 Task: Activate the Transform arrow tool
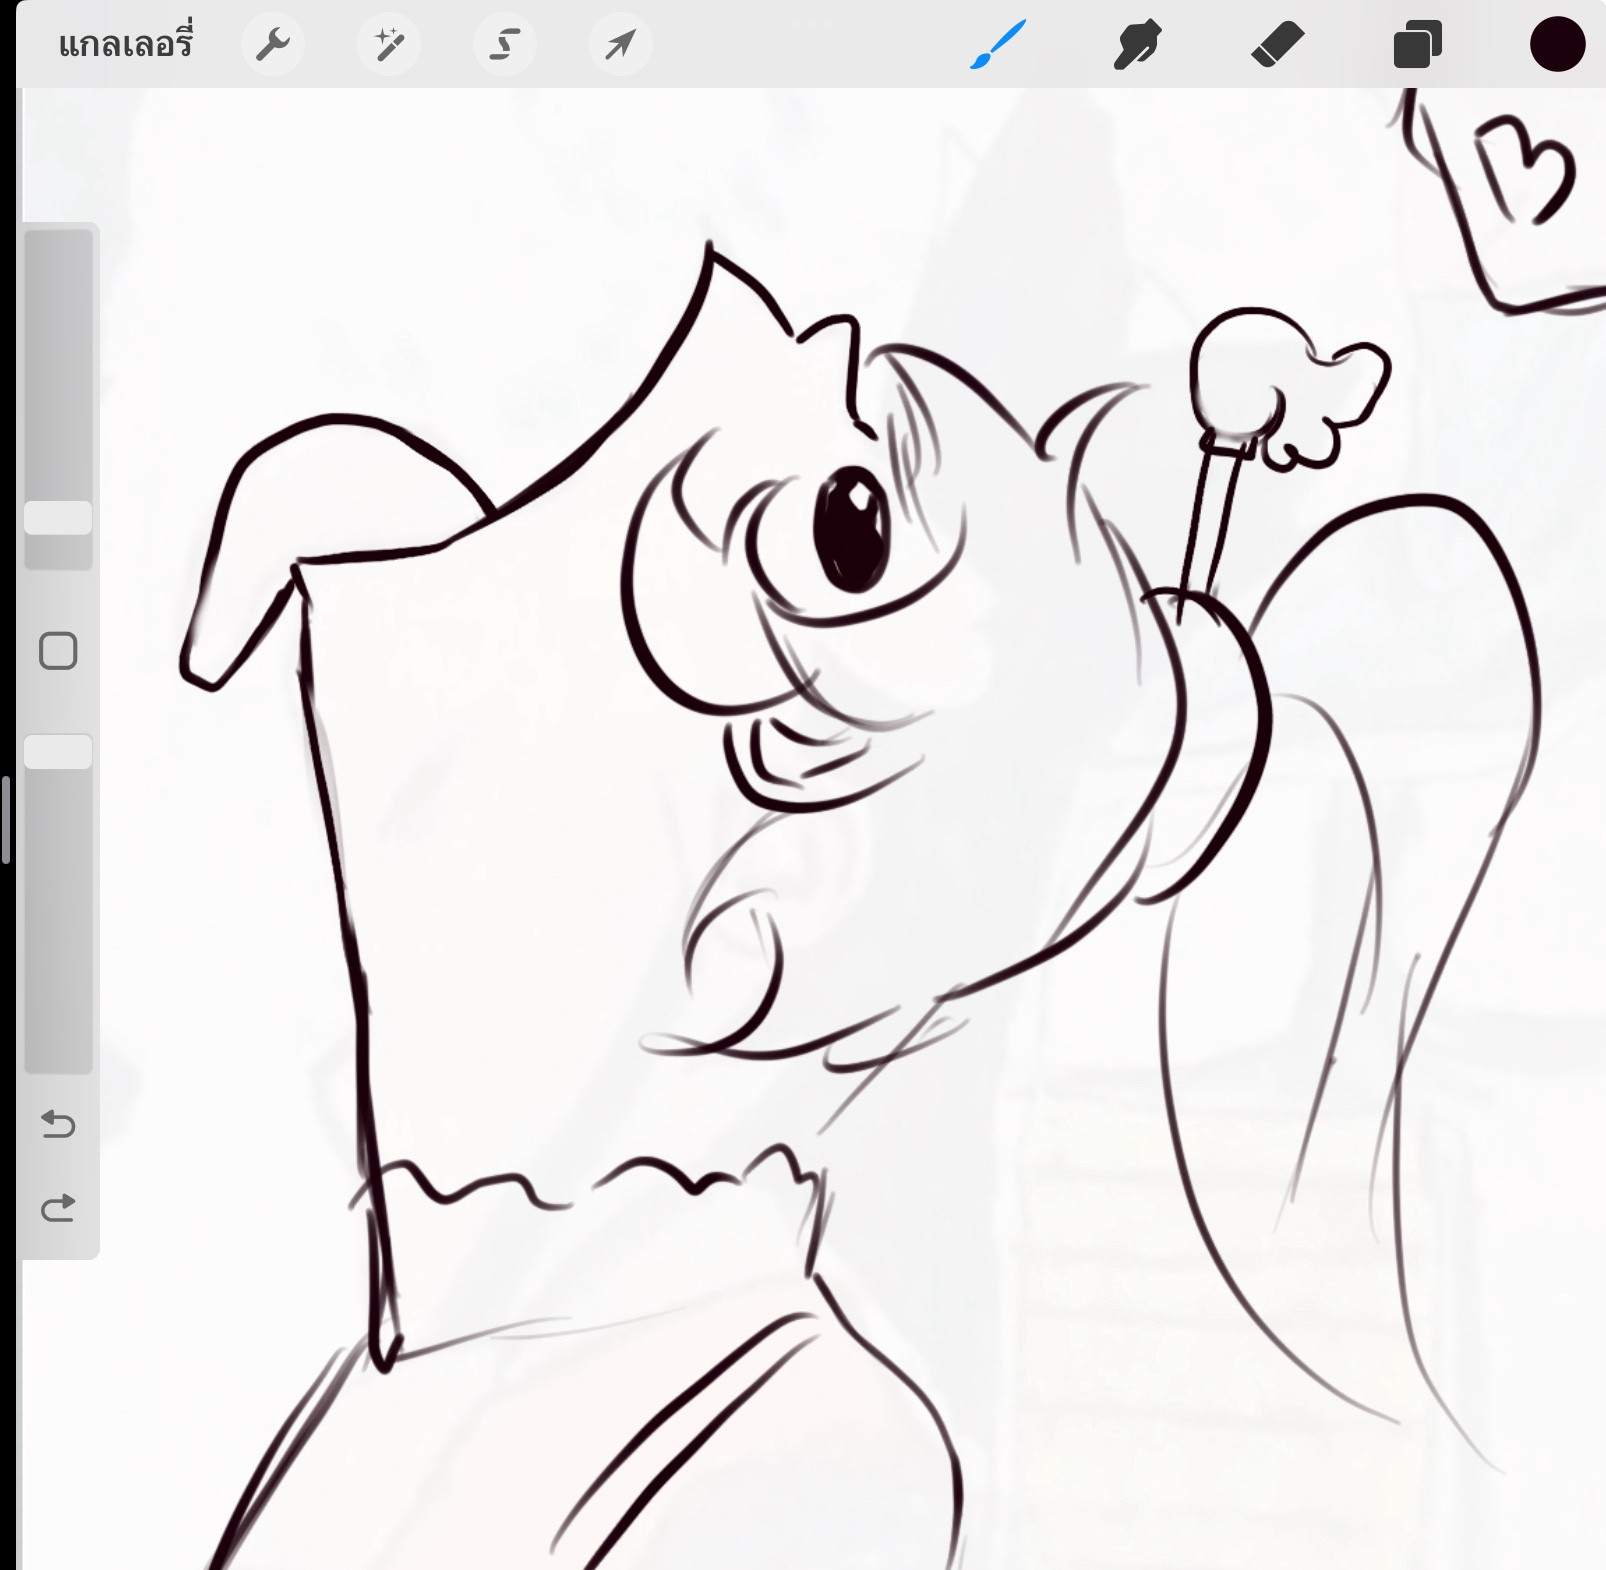pos(621,45)
